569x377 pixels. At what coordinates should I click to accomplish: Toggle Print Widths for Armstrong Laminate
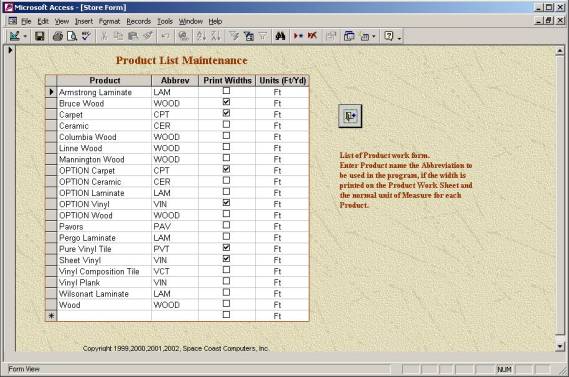coord(226,91)
